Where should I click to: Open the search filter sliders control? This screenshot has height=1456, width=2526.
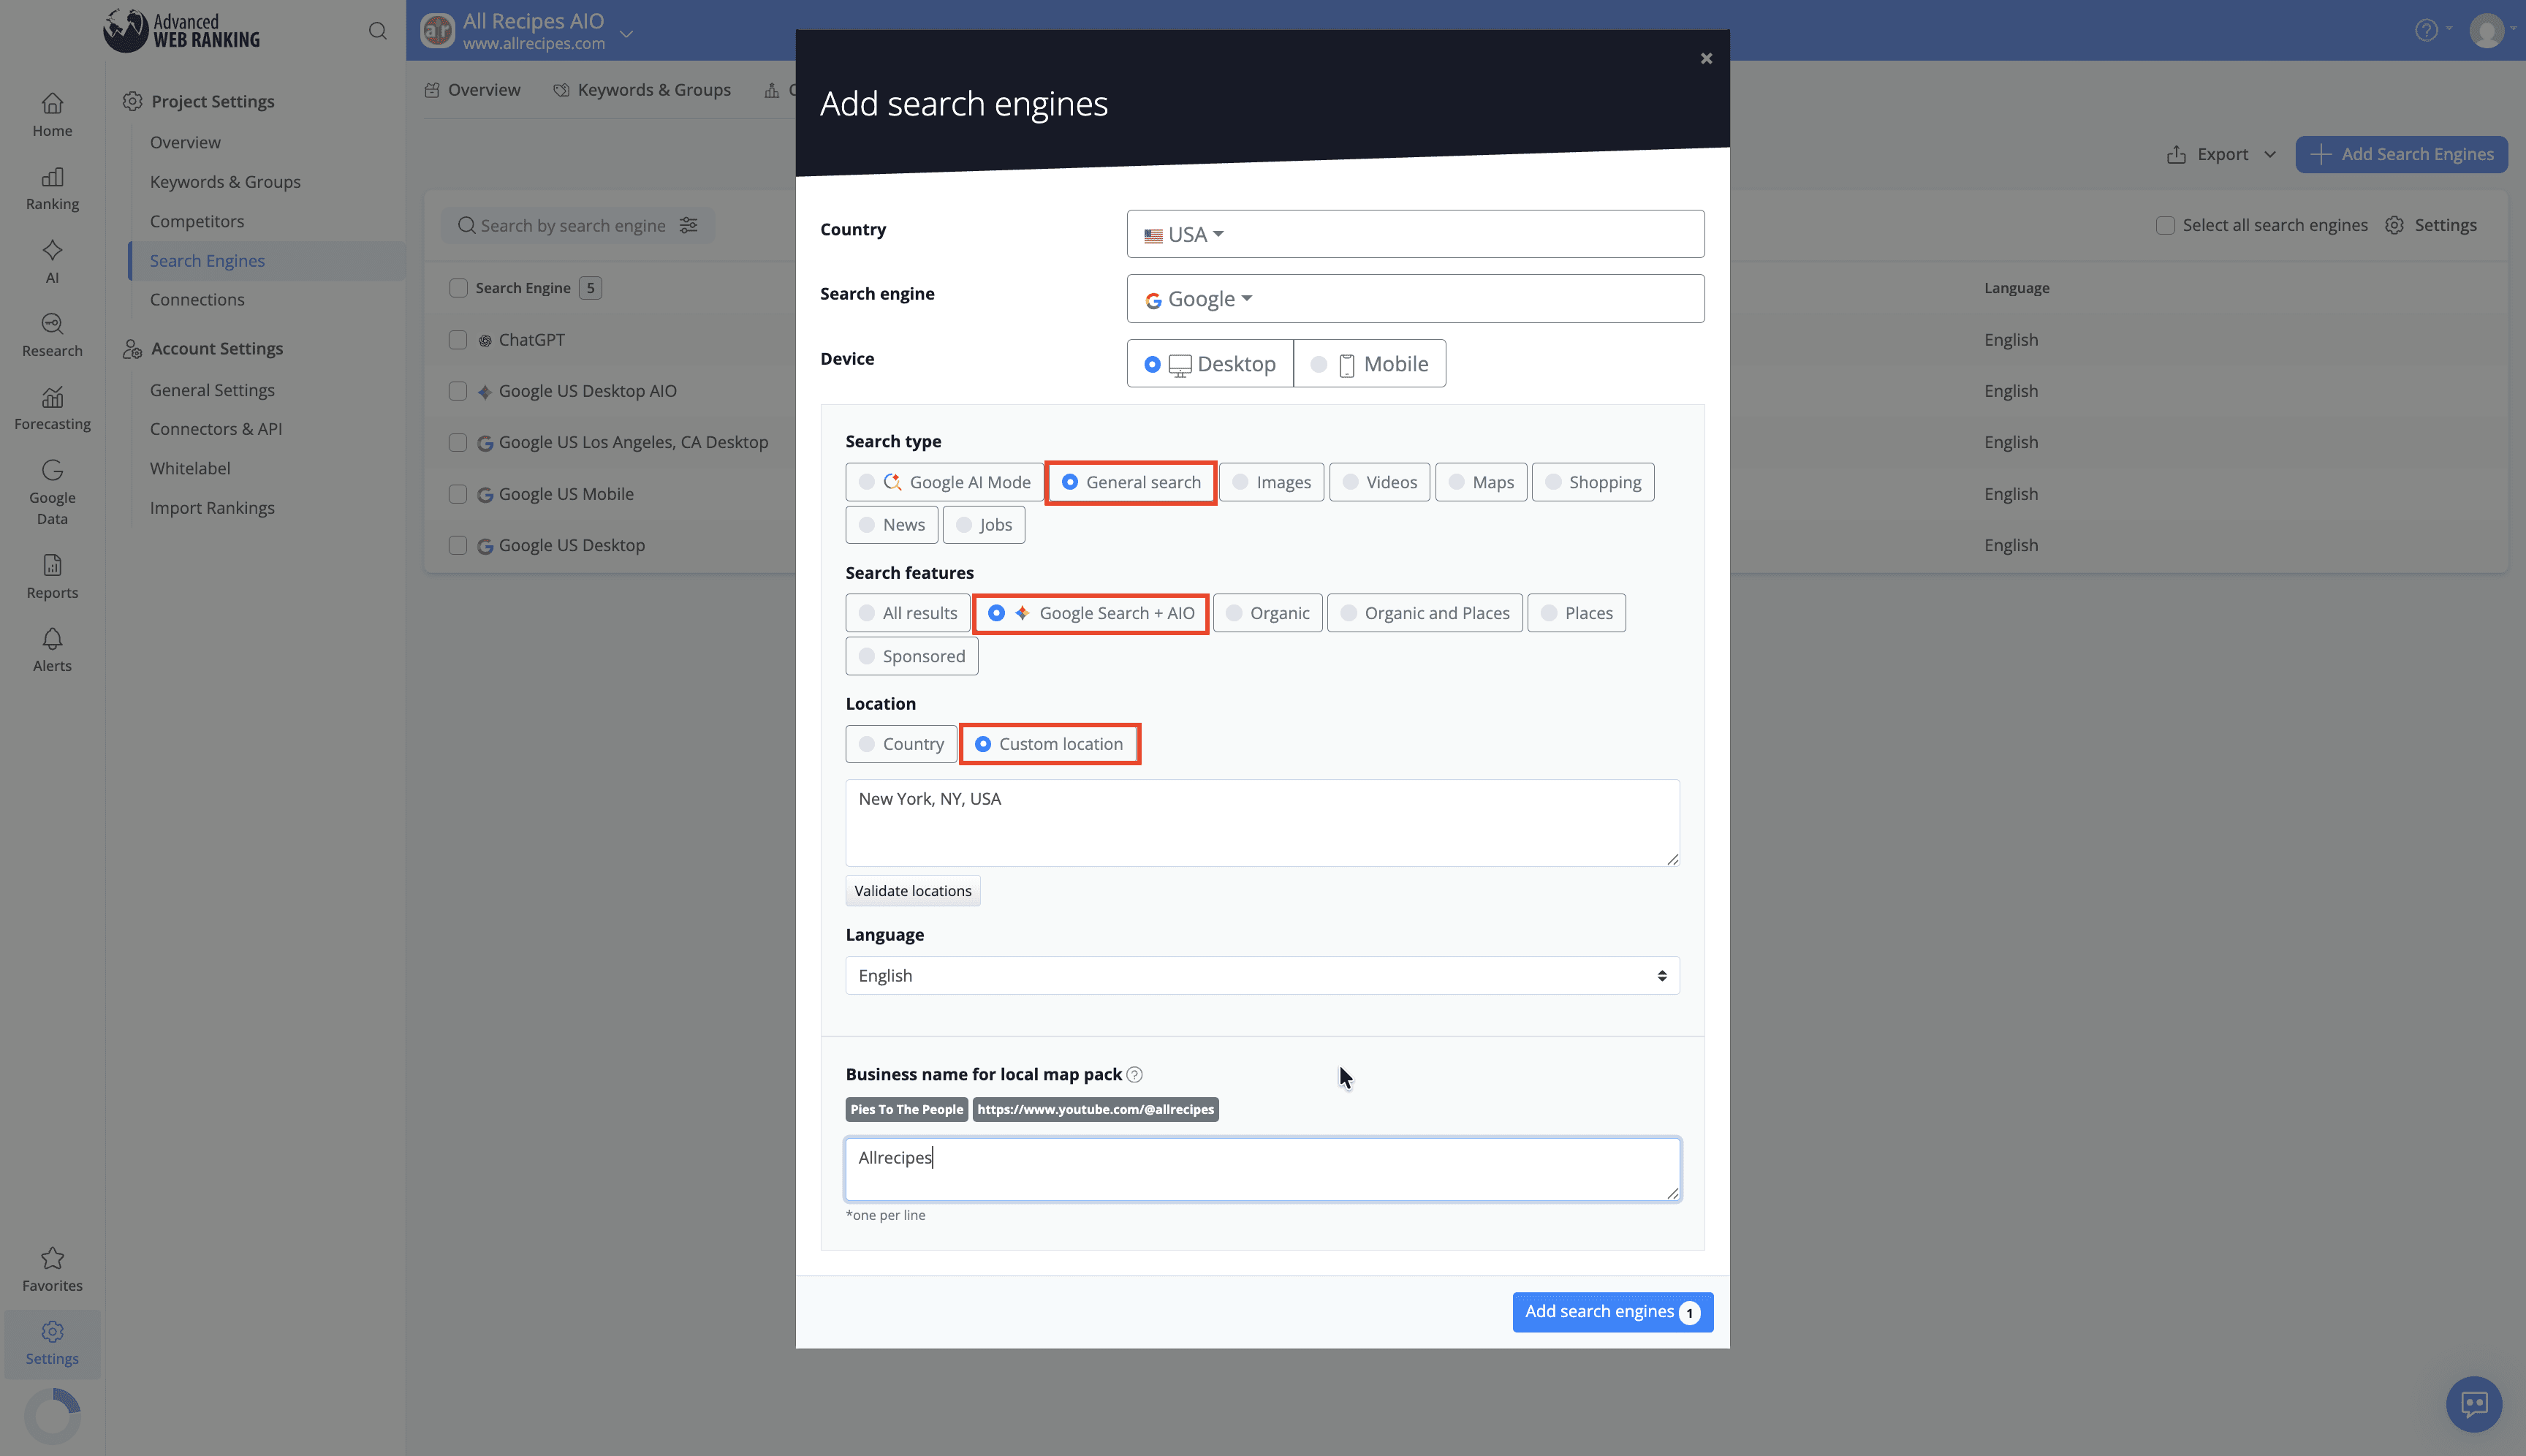pos(689,225)
